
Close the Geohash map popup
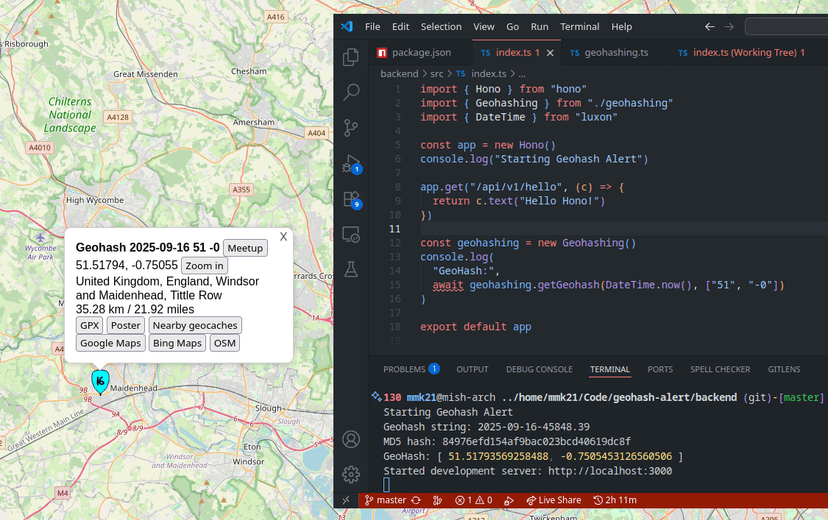[x=283, y=237]
